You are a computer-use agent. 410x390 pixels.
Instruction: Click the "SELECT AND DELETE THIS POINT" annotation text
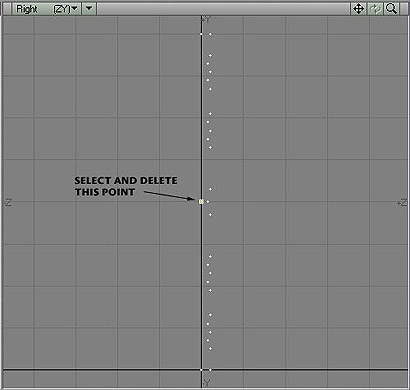(x=126, y=186)
